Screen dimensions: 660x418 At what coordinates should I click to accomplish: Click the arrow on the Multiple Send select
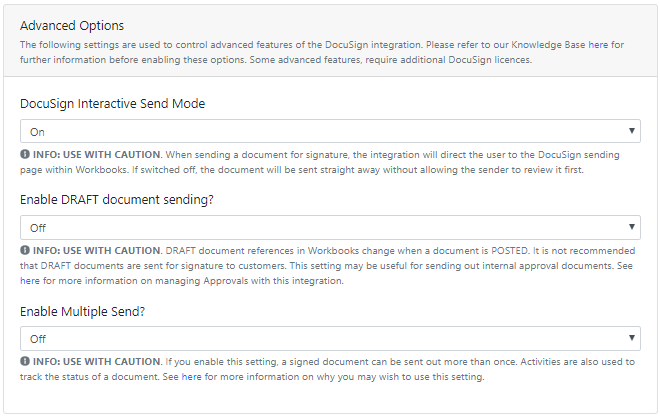(631, 338)
